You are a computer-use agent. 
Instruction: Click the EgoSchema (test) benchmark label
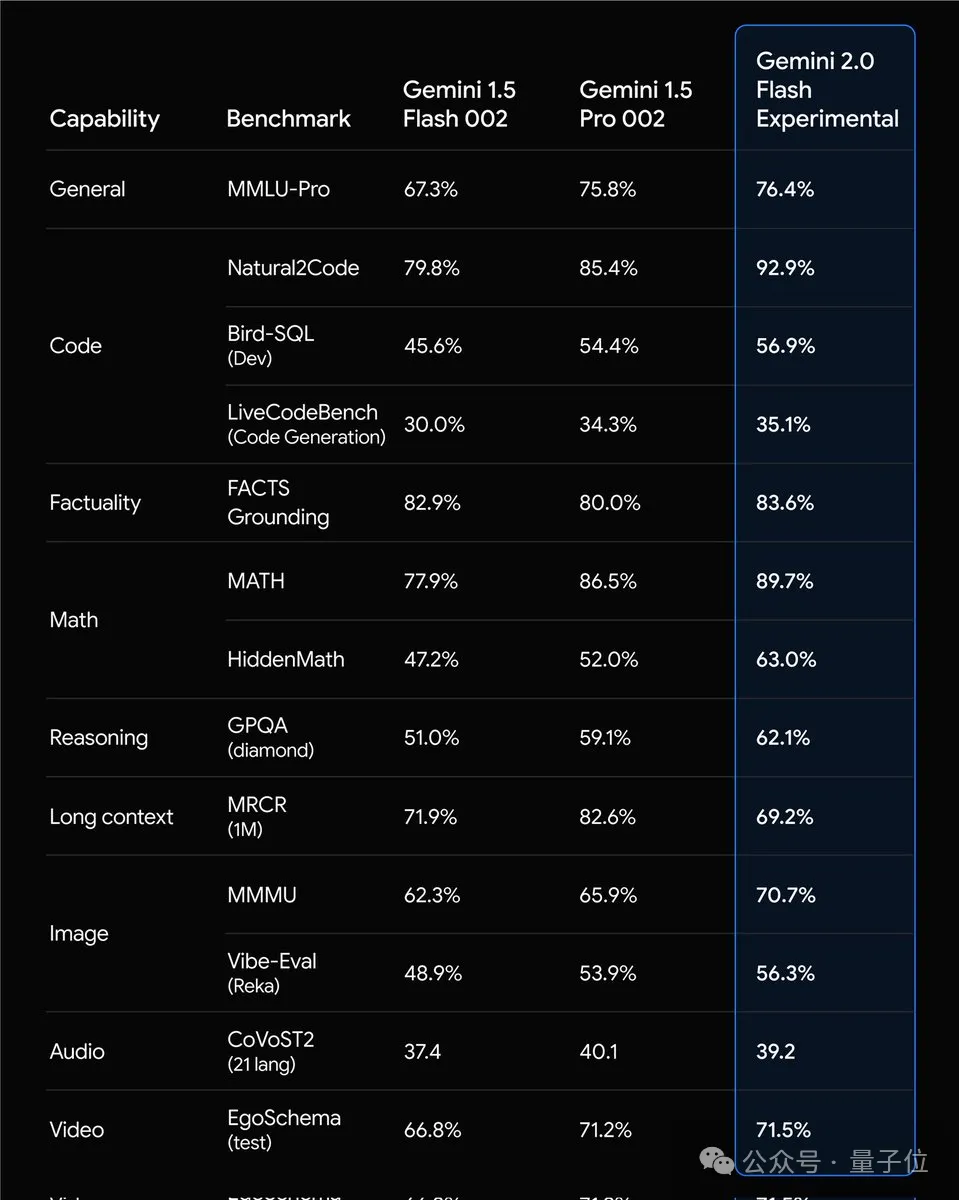[283, 1129]
